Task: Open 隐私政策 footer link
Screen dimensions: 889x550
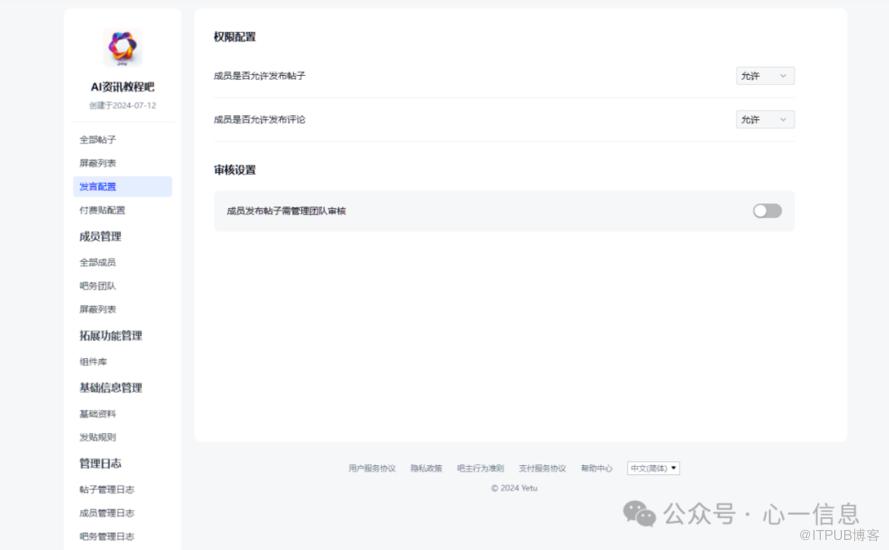Action: (426, 468)
